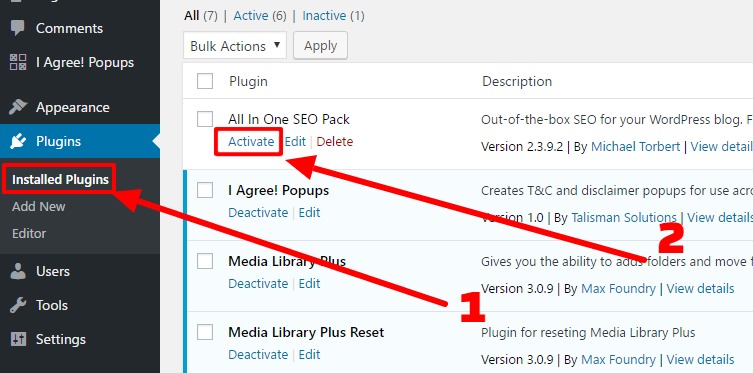
Task: Click the I Agree! Popups grid icon
Action: (x=18, y=62)
